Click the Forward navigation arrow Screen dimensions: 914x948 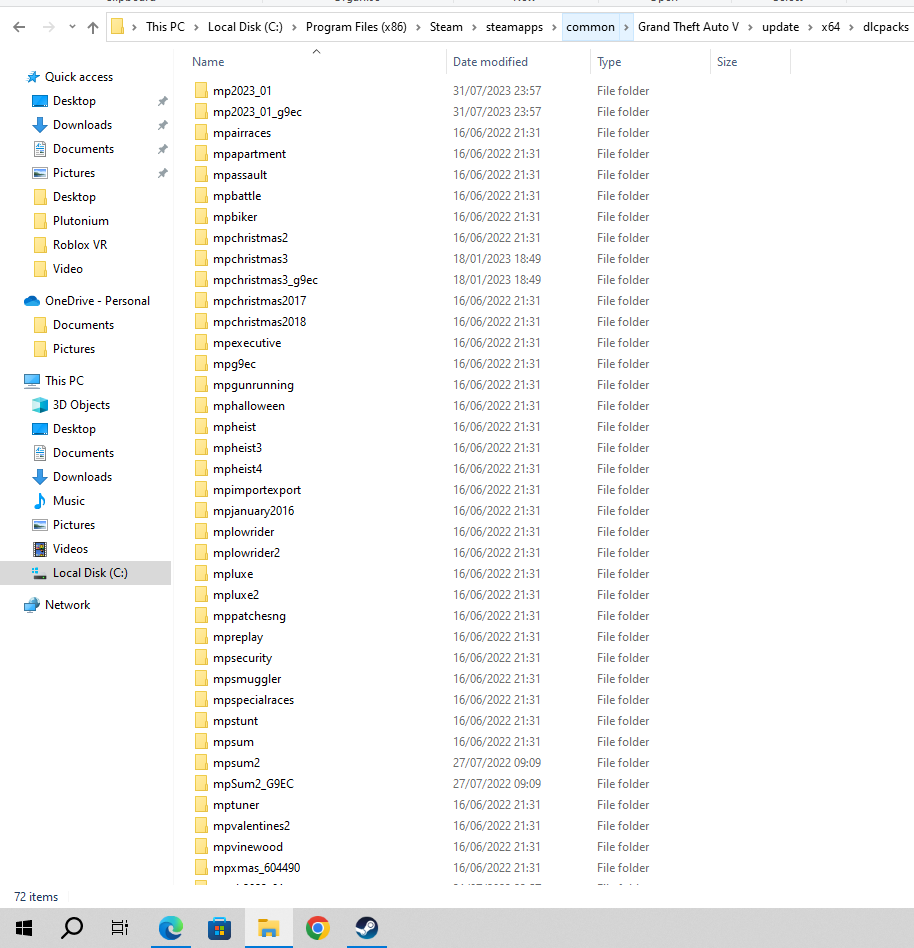49,27
